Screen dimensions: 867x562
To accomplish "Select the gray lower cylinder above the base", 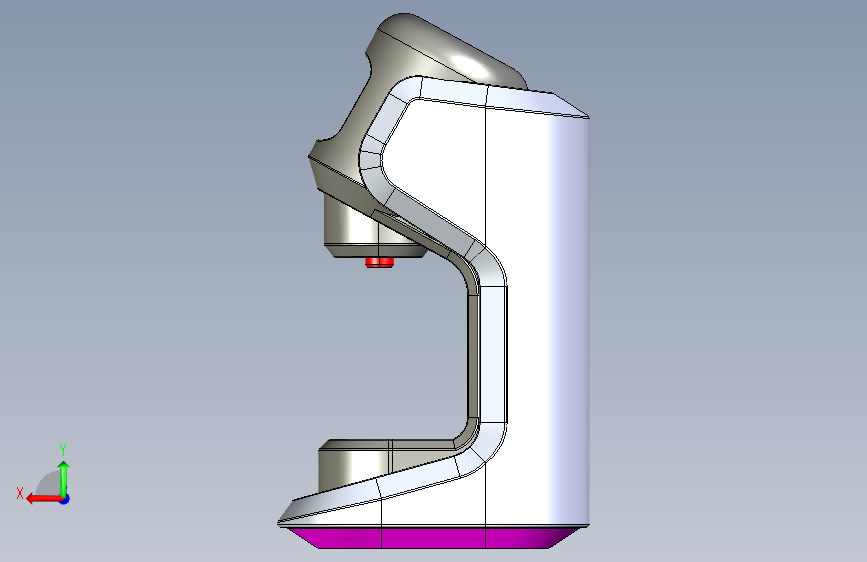I will [354, 464].
